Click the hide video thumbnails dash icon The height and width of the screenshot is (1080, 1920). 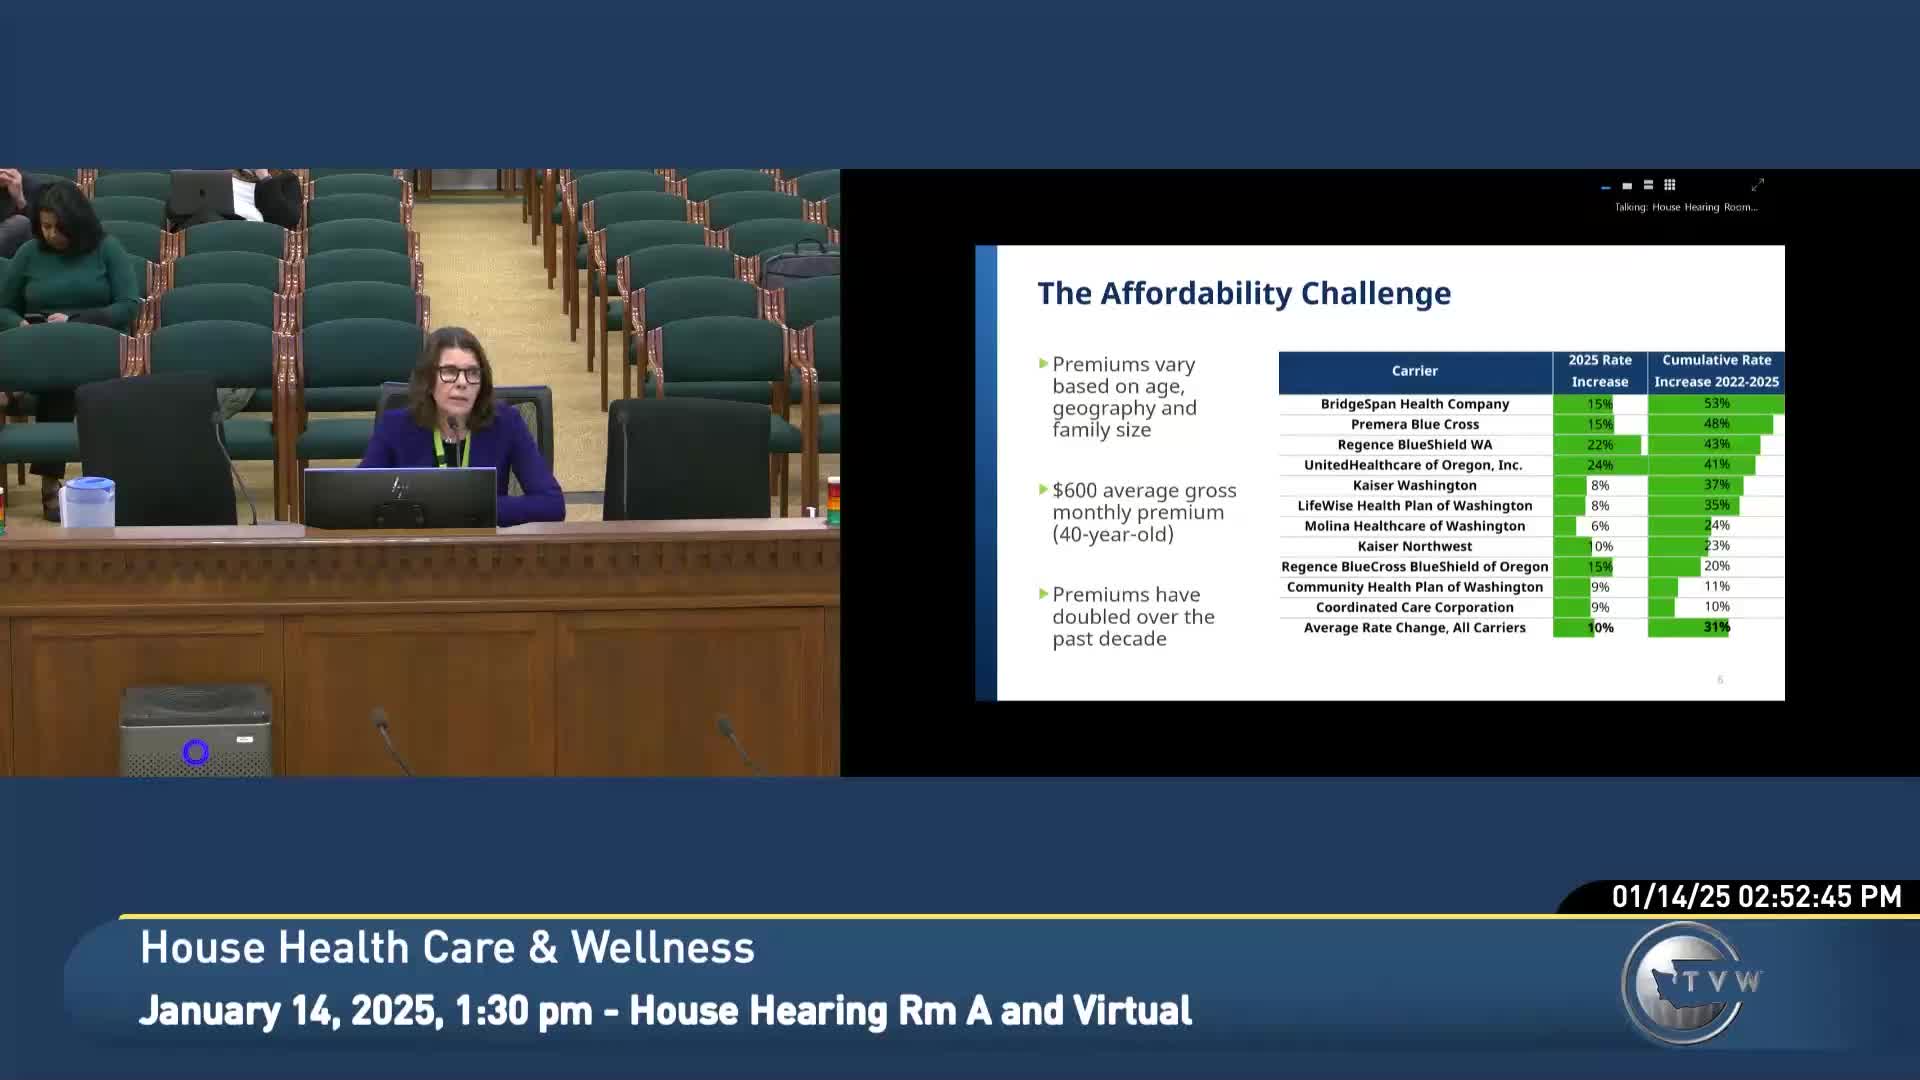coord(1606,187)
